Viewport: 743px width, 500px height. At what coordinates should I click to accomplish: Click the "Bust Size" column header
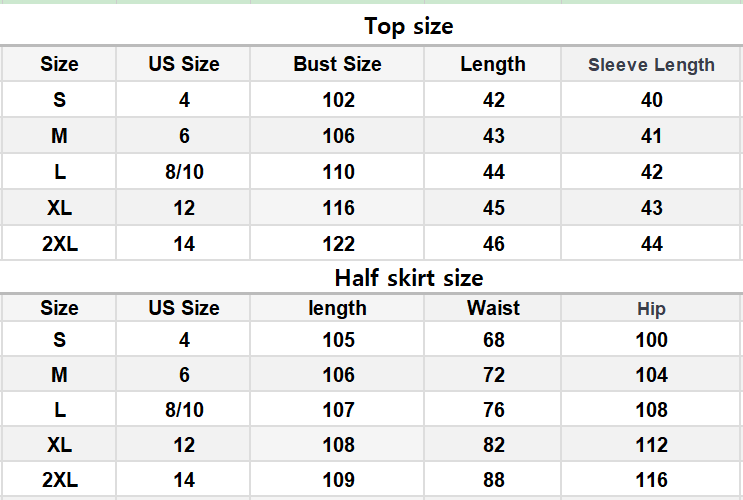(337, 64)
